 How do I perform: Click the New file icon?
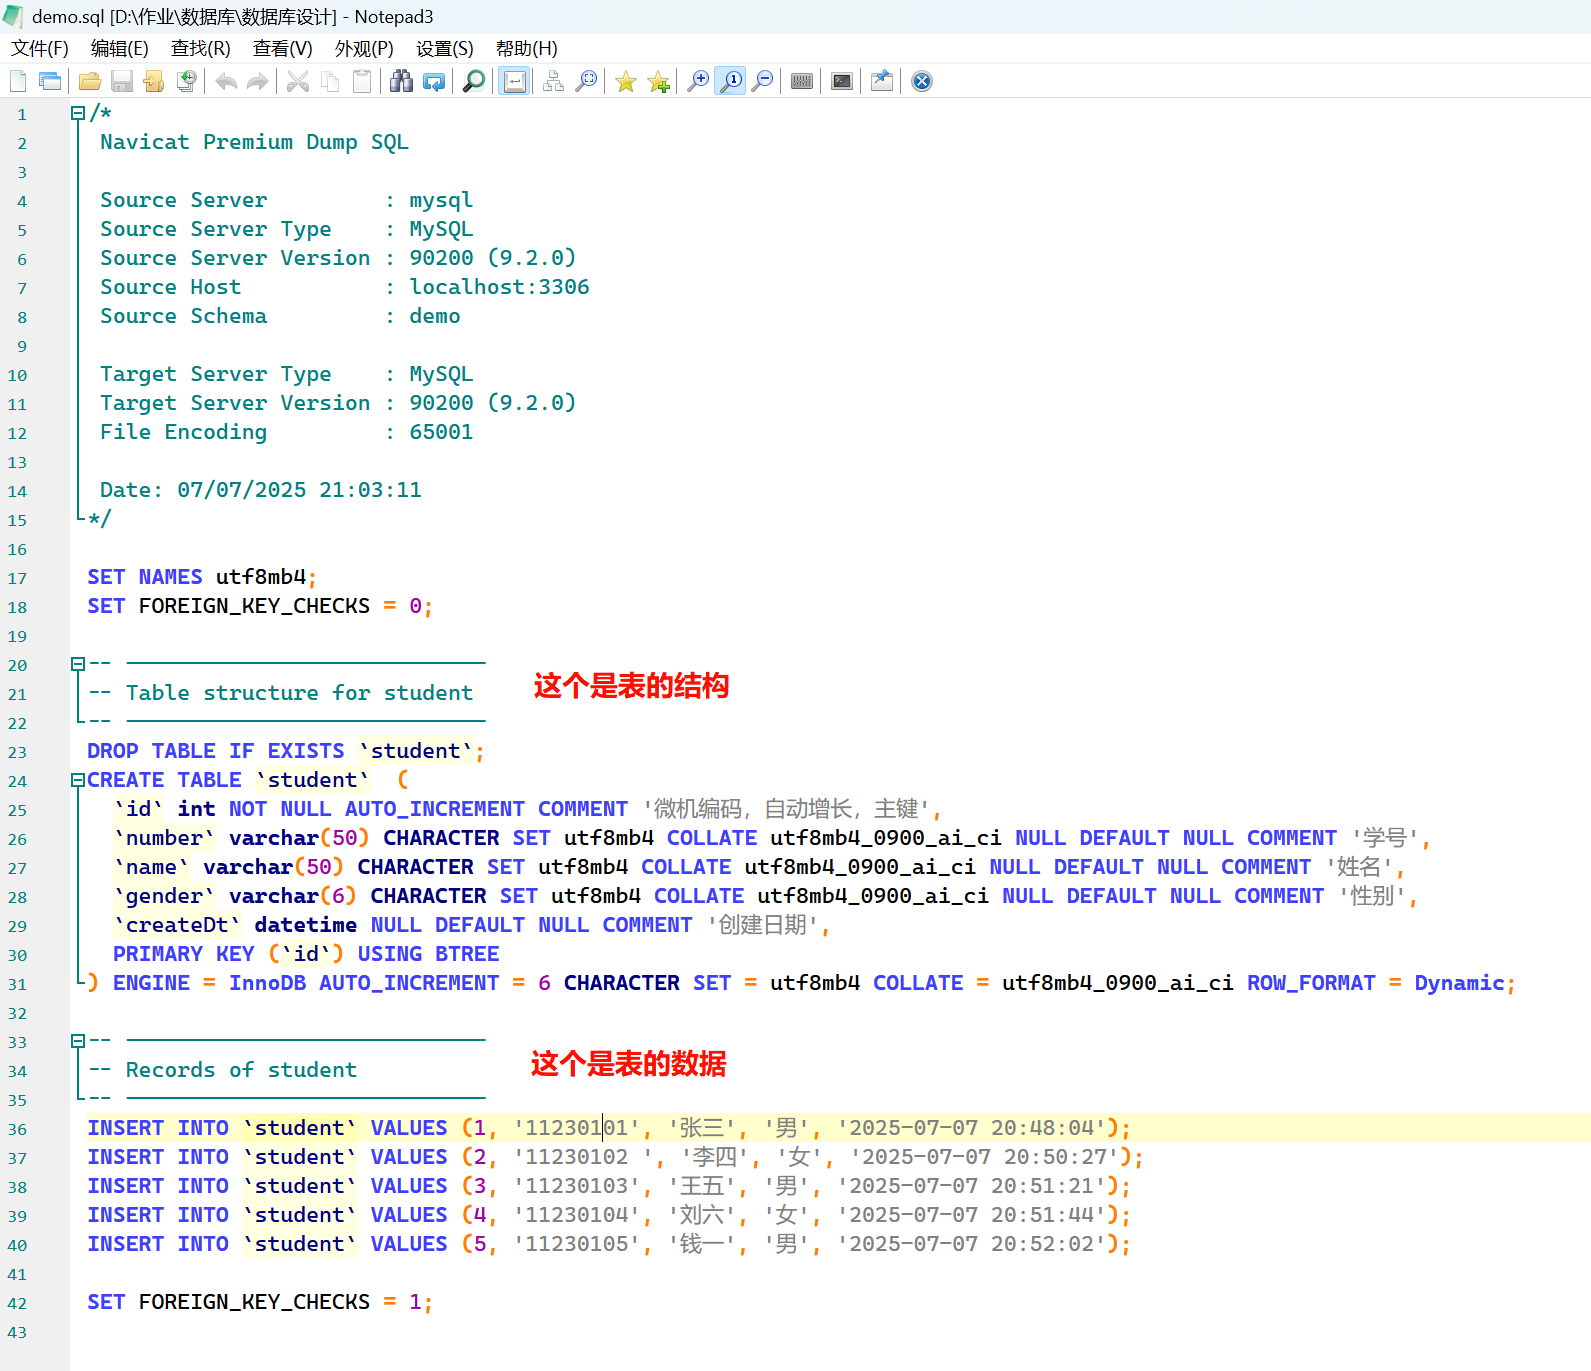coord(18,81)
